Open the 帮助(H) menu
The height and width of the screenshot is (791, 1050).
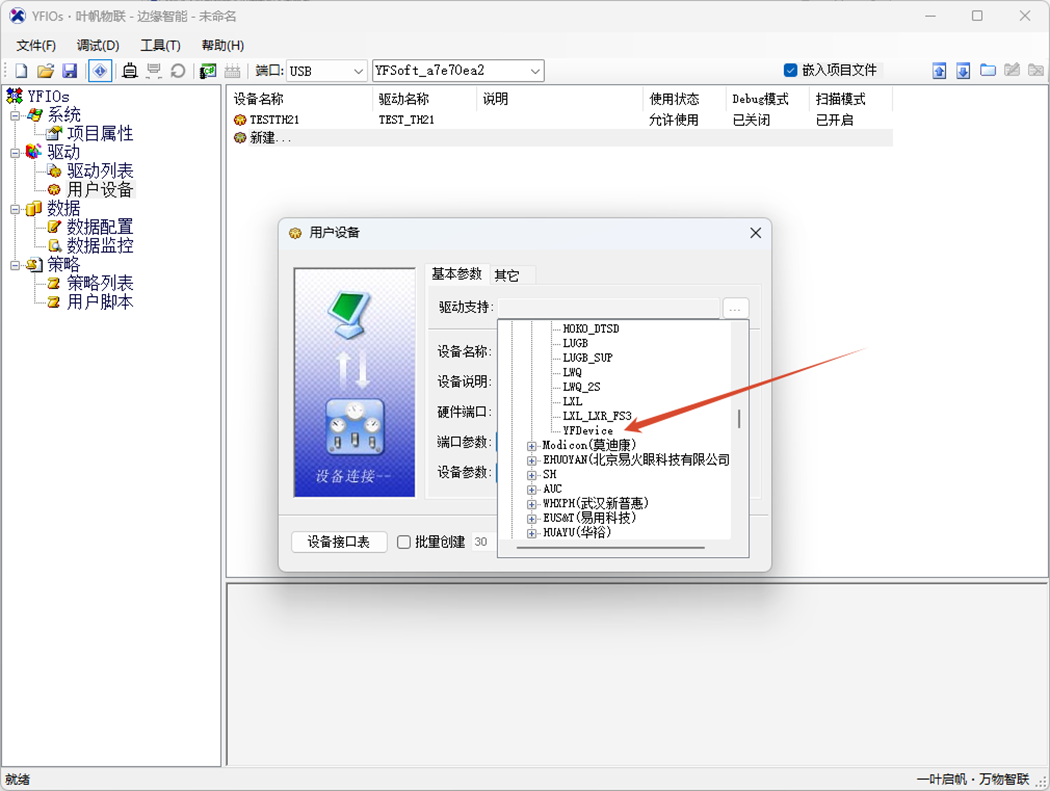pos(222,46)
